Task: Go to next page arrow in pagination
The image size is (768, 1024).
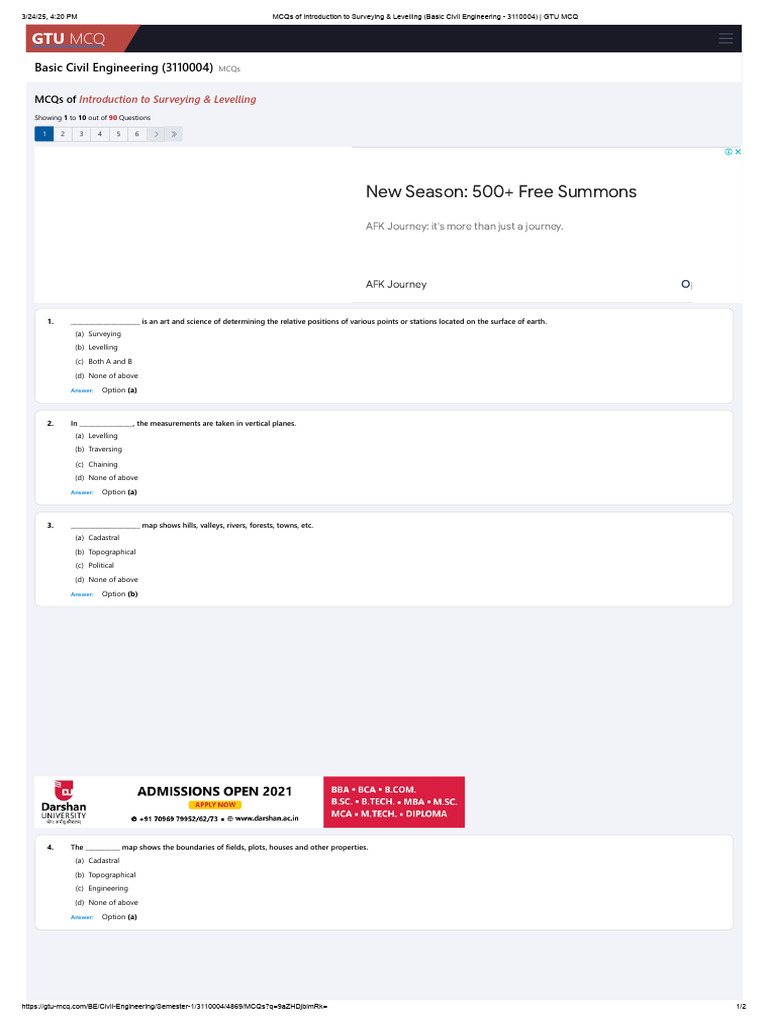Action: click(x=156, y=134)
